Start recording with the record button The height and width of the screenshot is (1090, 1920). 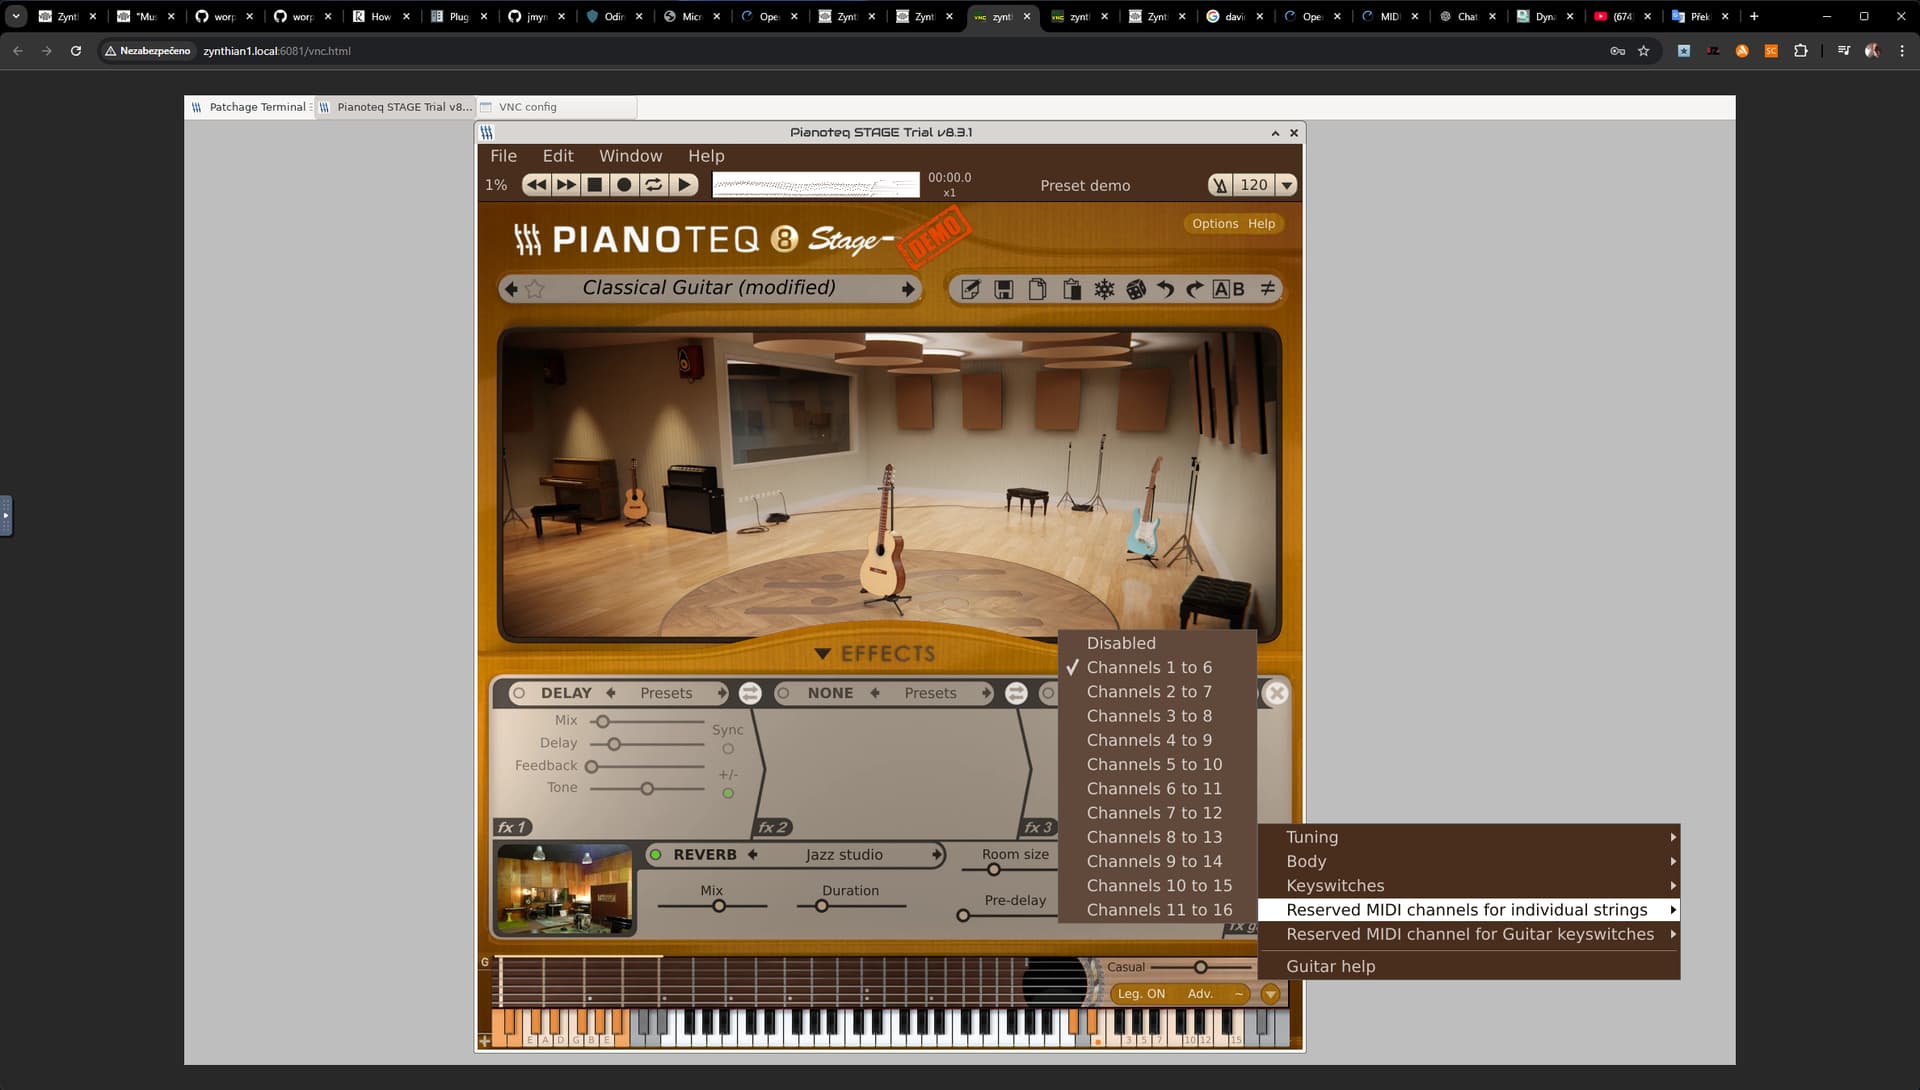pos(624,185)
